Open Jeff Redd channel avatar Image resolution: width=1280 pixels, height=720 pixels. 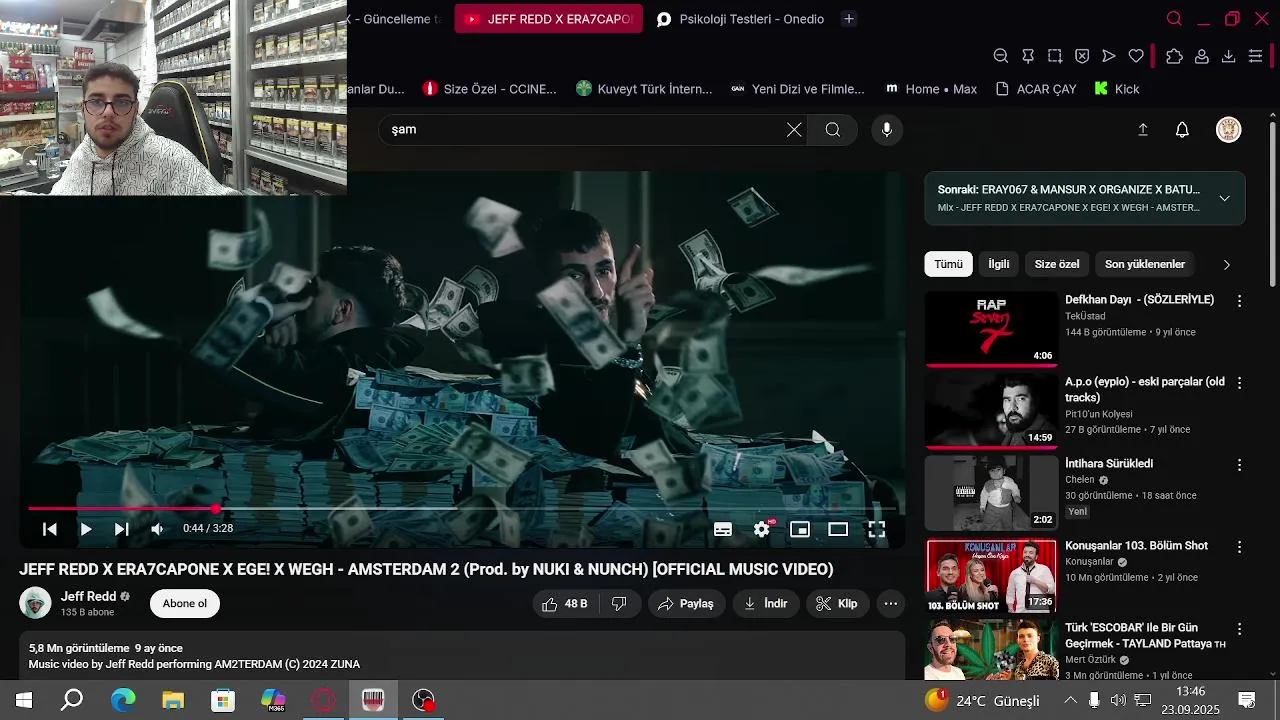coord(35,603)
